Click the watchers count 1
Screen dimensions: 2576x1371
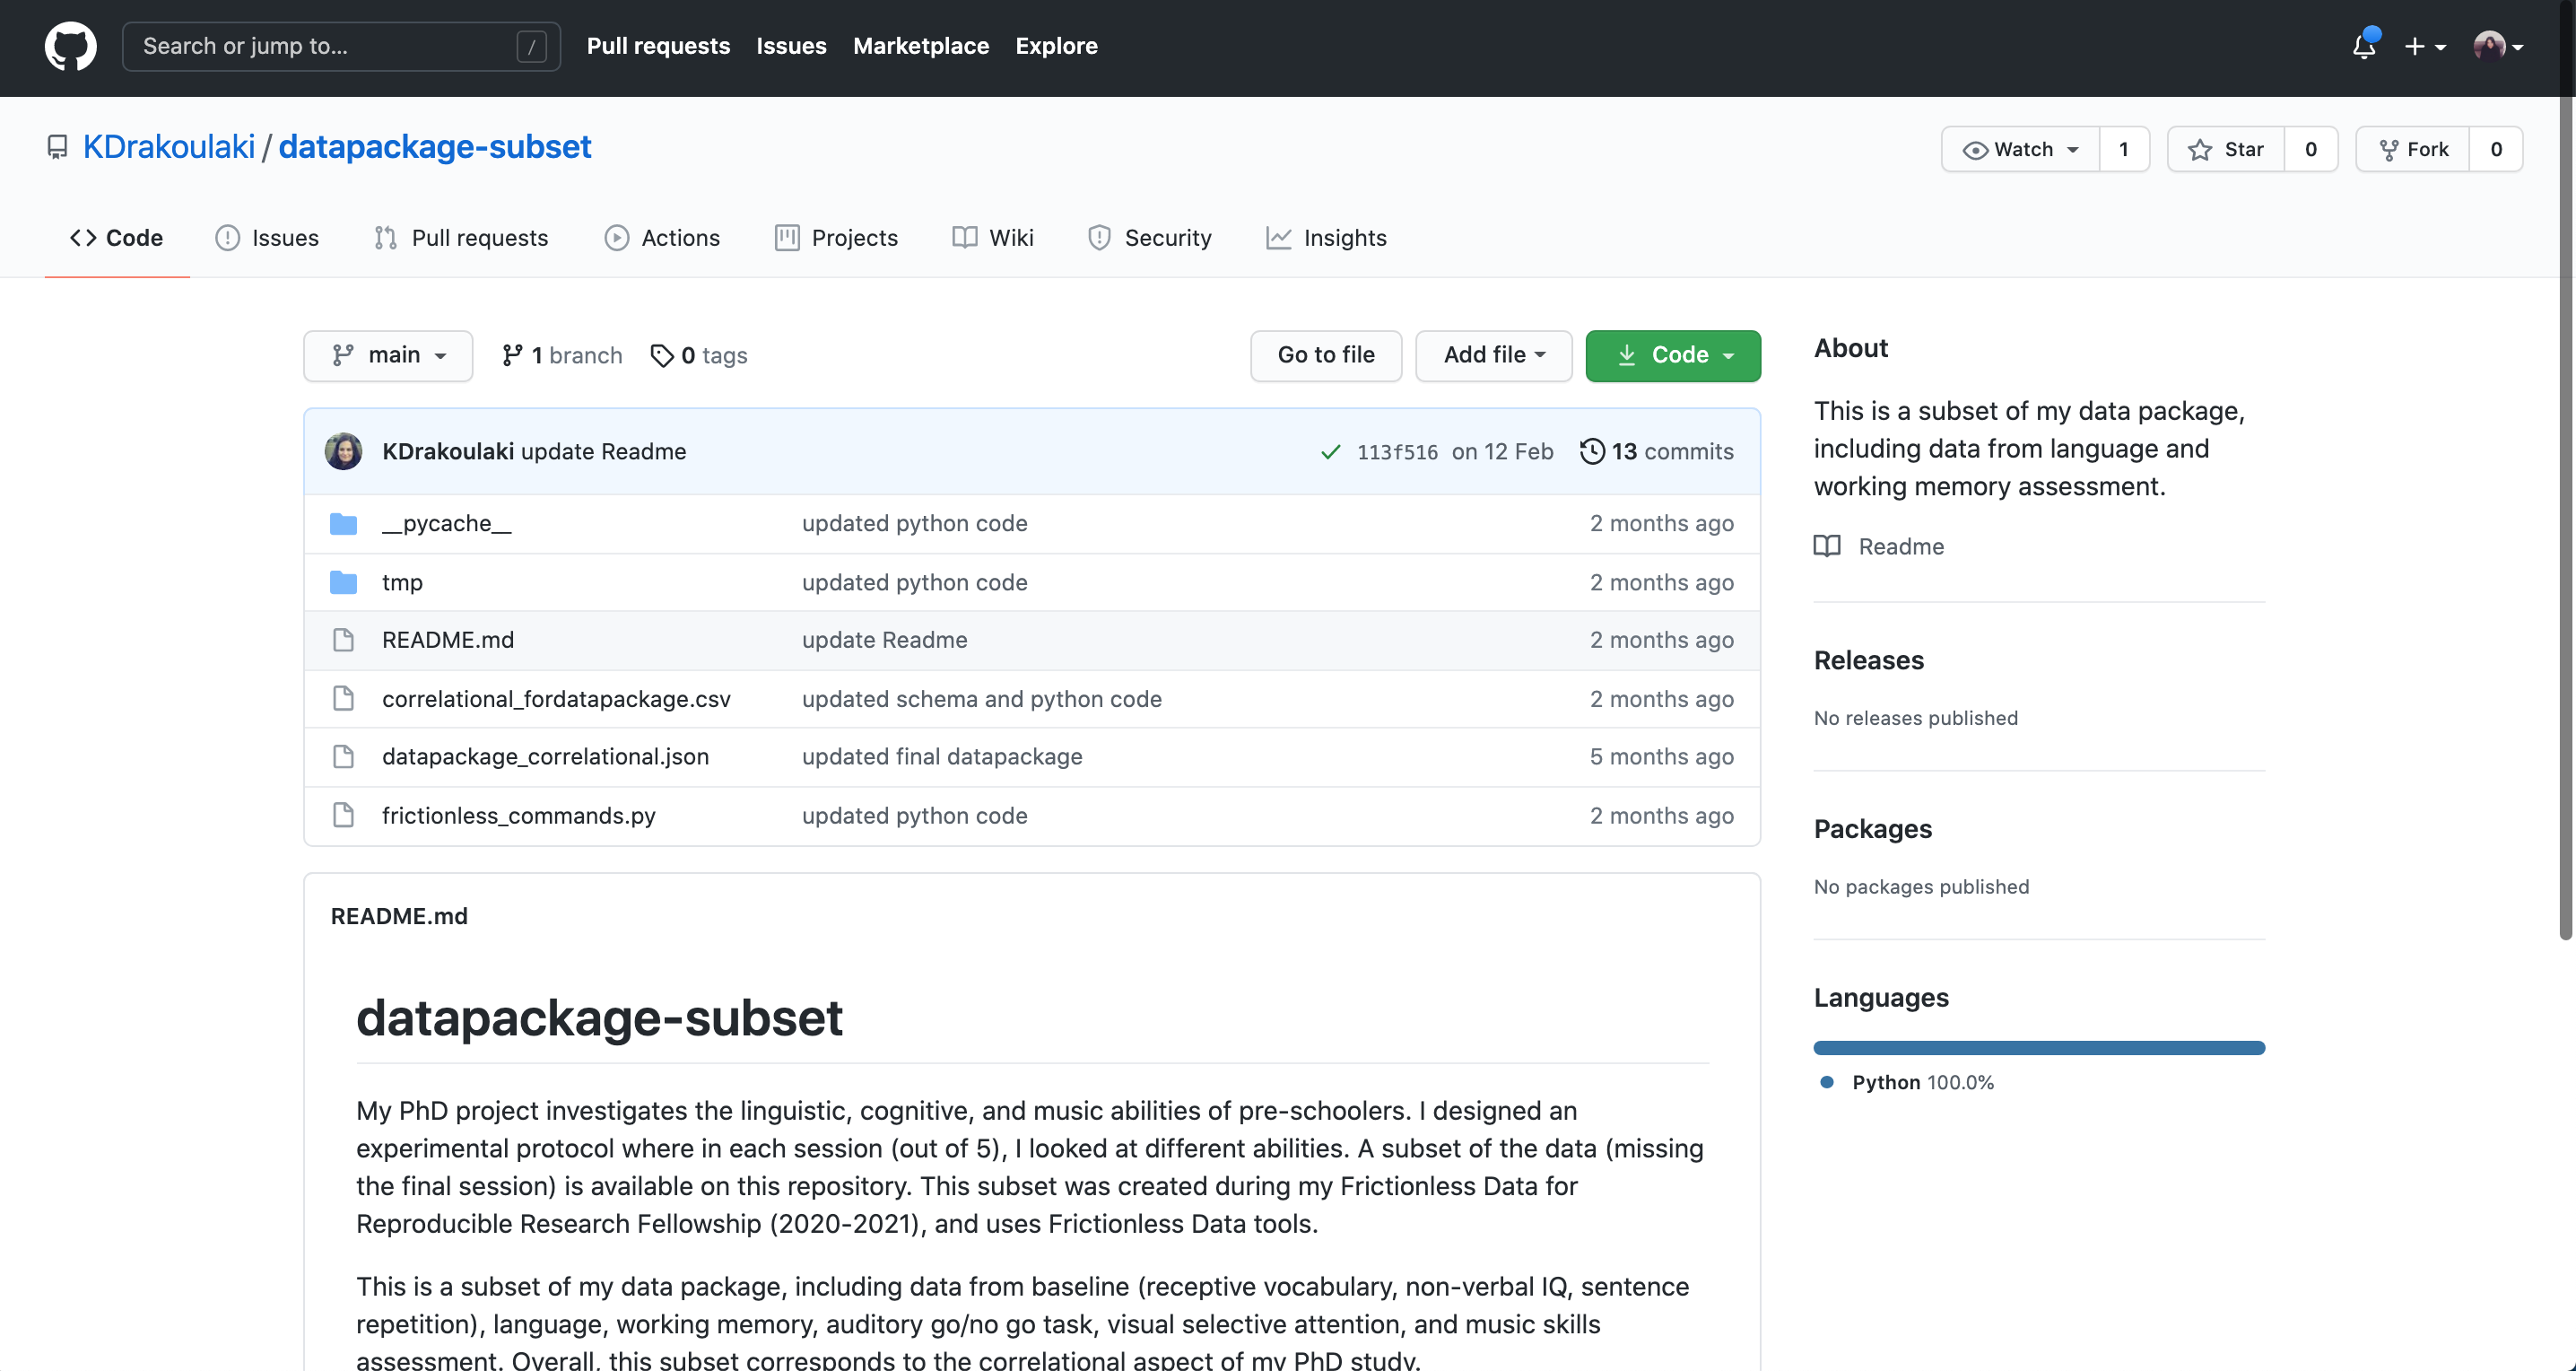[x=2124, y=149]
